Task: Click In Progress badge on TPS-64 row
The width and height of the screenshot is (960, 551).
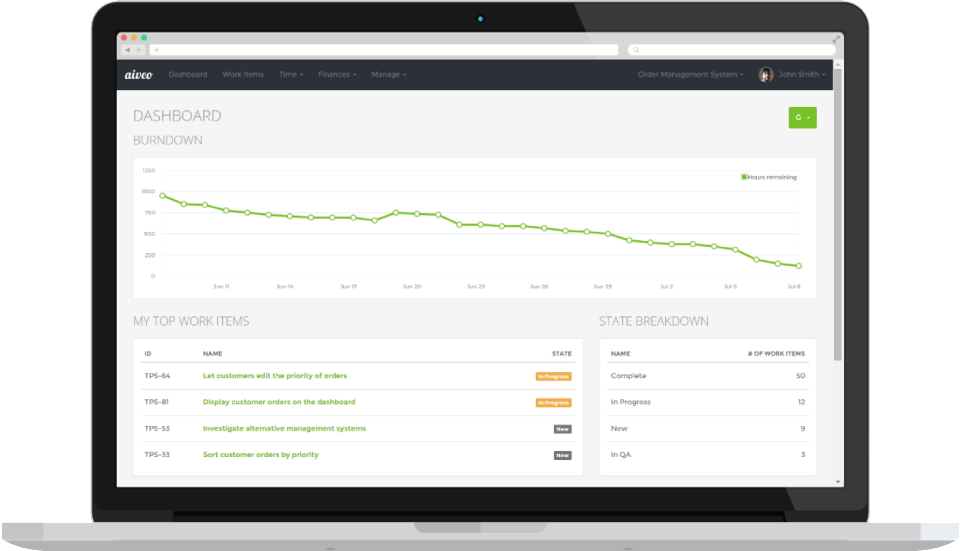Action: point(553,377)
